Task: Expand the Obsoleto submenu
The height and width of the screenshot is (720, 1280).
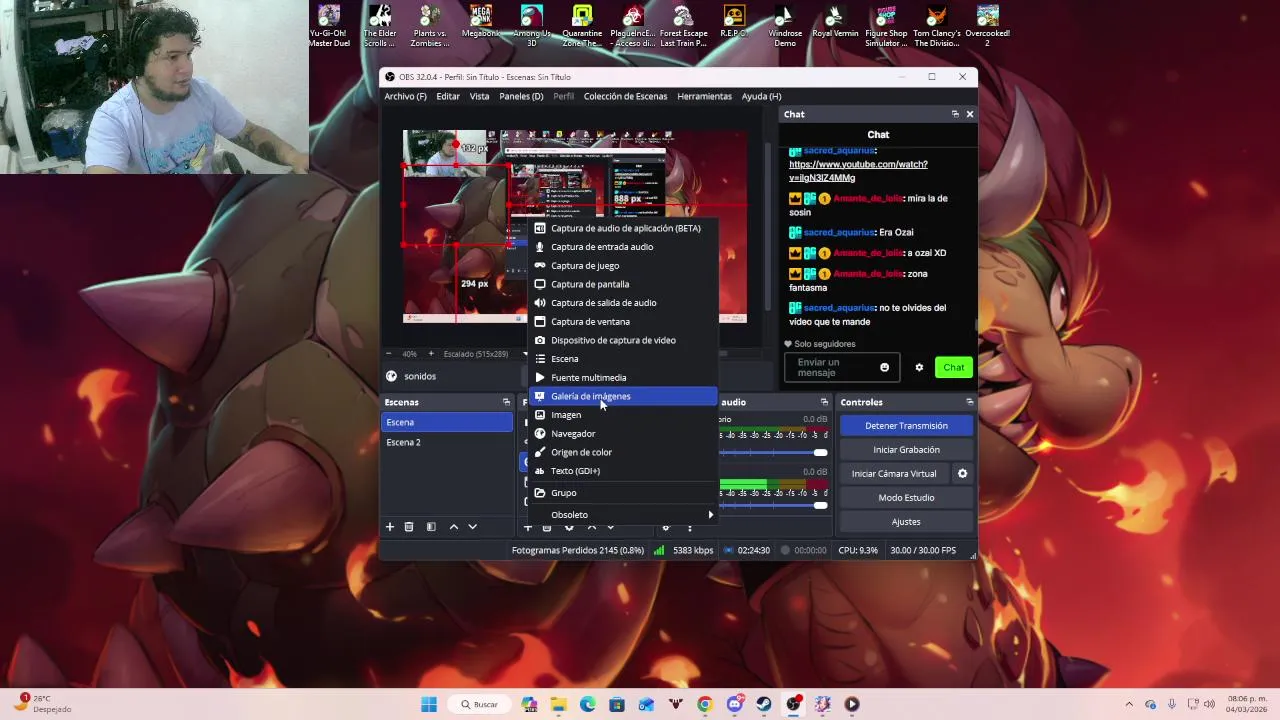Action: click(x=623, y=515)
